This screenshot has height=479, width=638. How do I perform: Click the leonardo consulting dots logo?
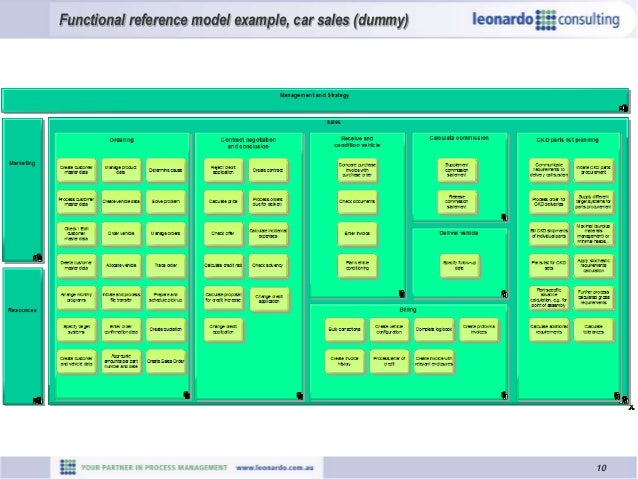click(546, 20)
